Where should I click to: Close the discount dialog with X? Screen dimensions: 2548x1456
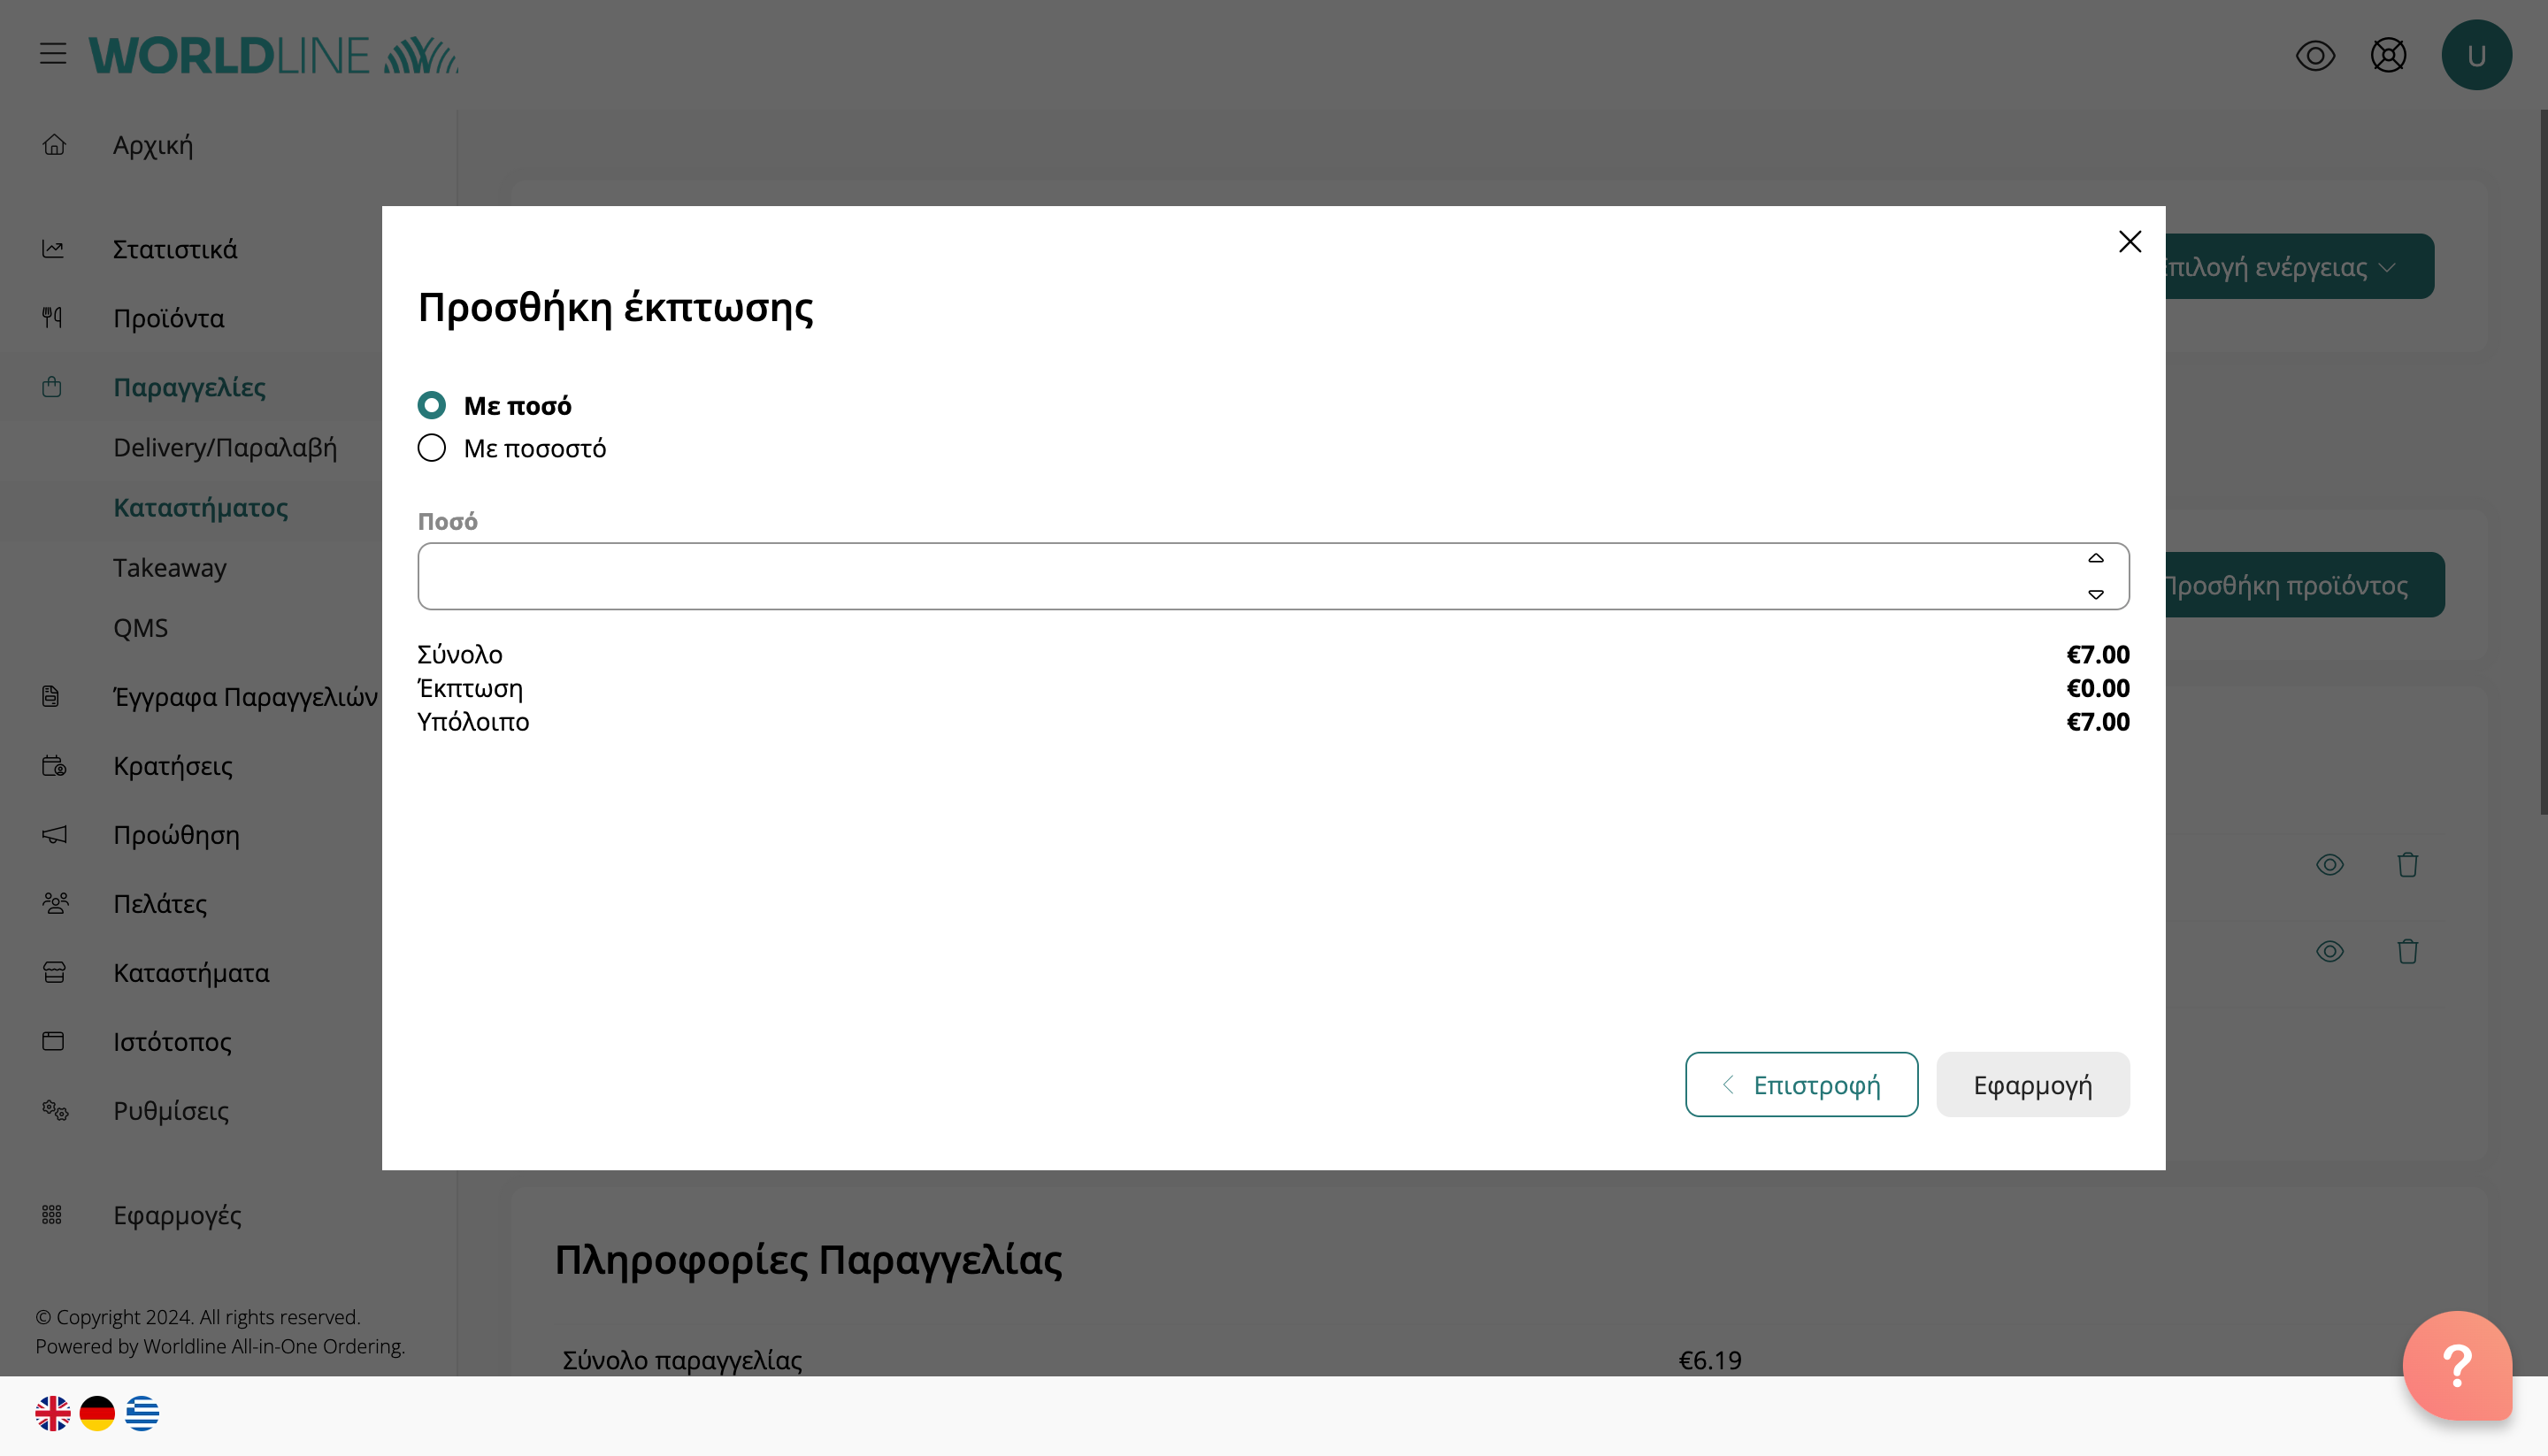point(2129,242)
